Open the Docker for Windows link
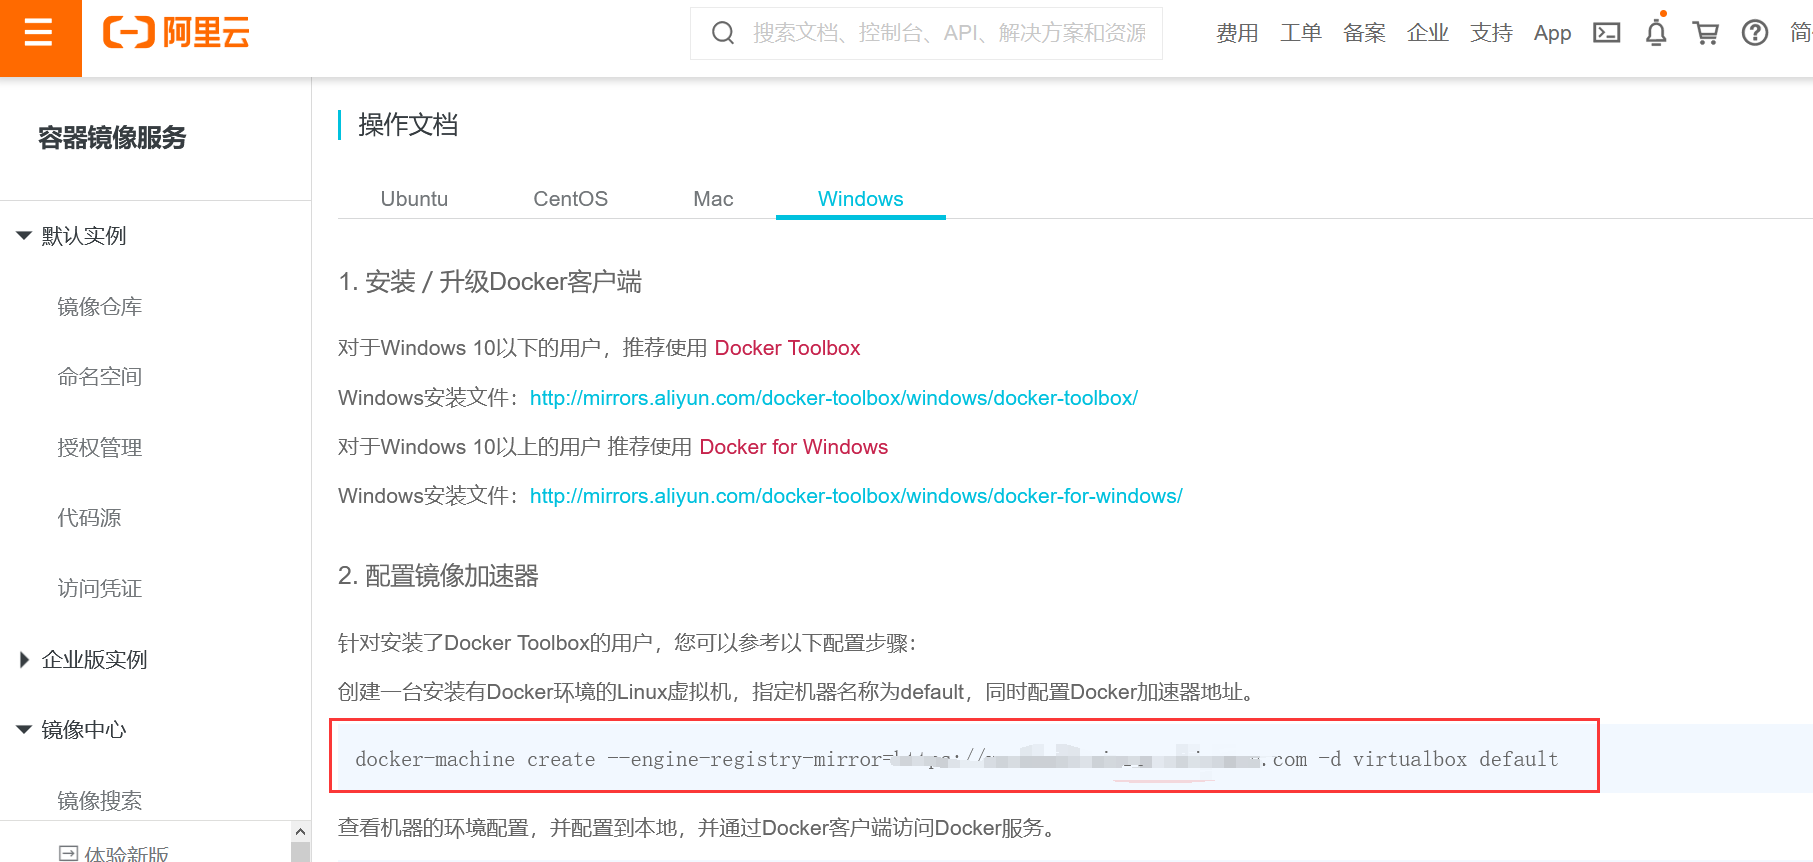The image size is (1813, 862). click(x=794, y=447)
